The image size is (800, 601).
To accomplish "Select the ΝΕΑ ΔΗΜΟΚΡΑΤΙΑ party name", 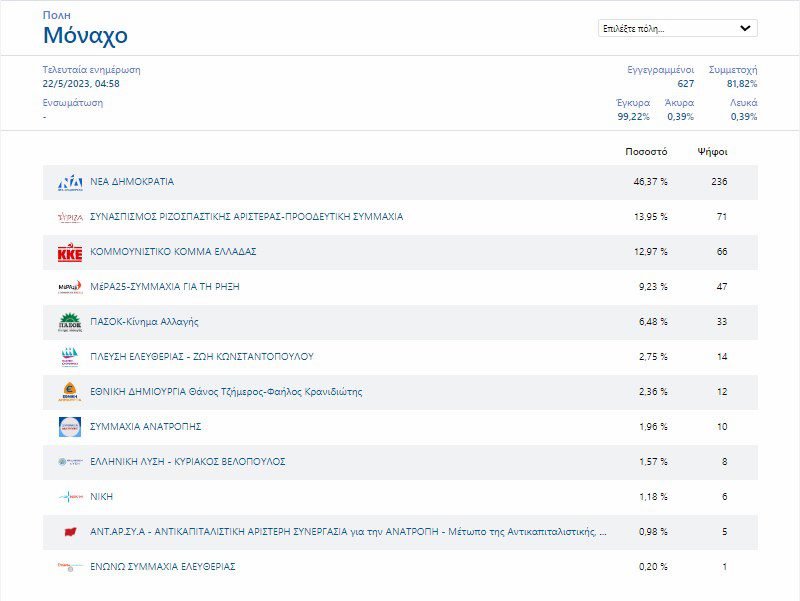I will coord(132,182).
